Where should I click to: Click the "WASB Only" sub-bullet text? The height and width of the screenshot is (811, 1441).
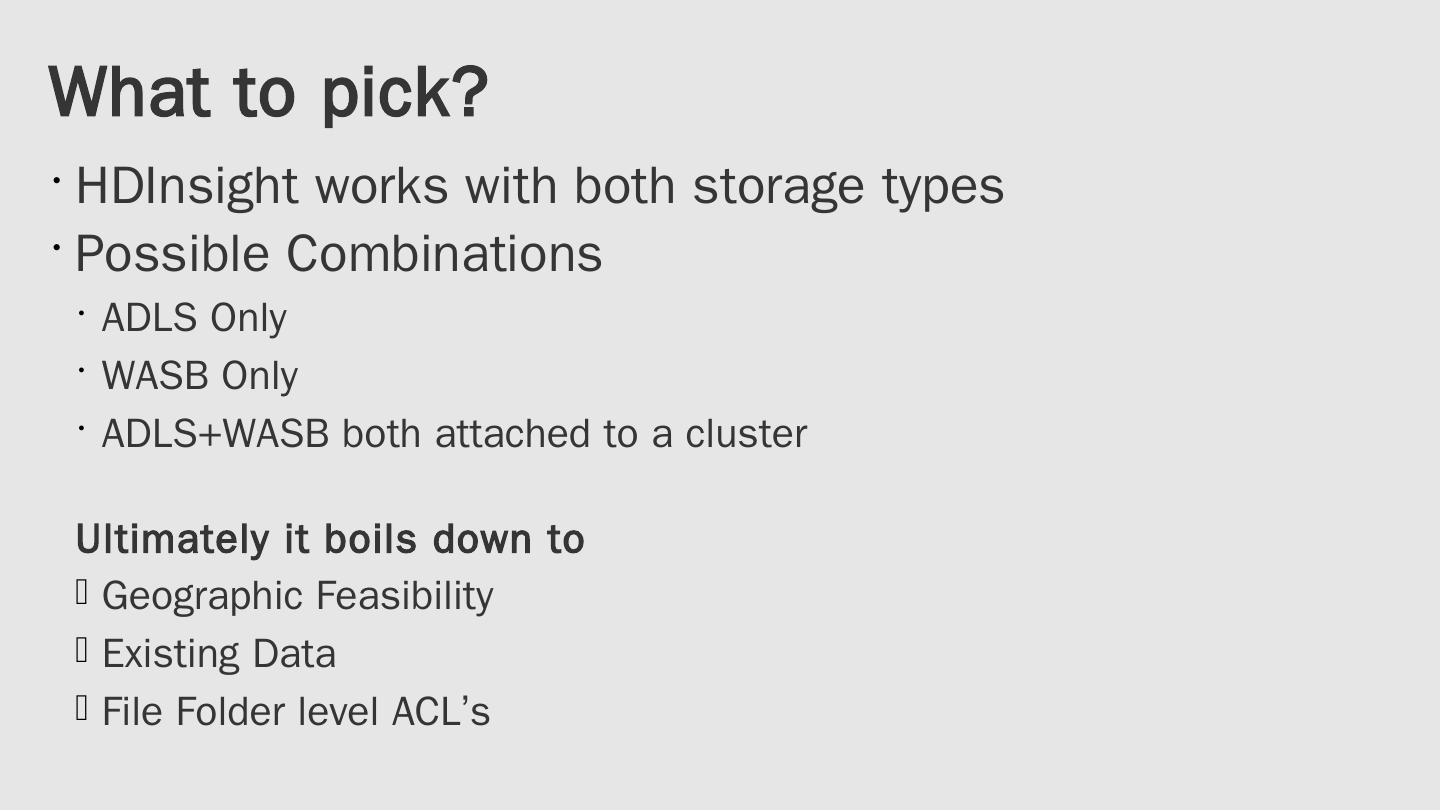(200, 376)
